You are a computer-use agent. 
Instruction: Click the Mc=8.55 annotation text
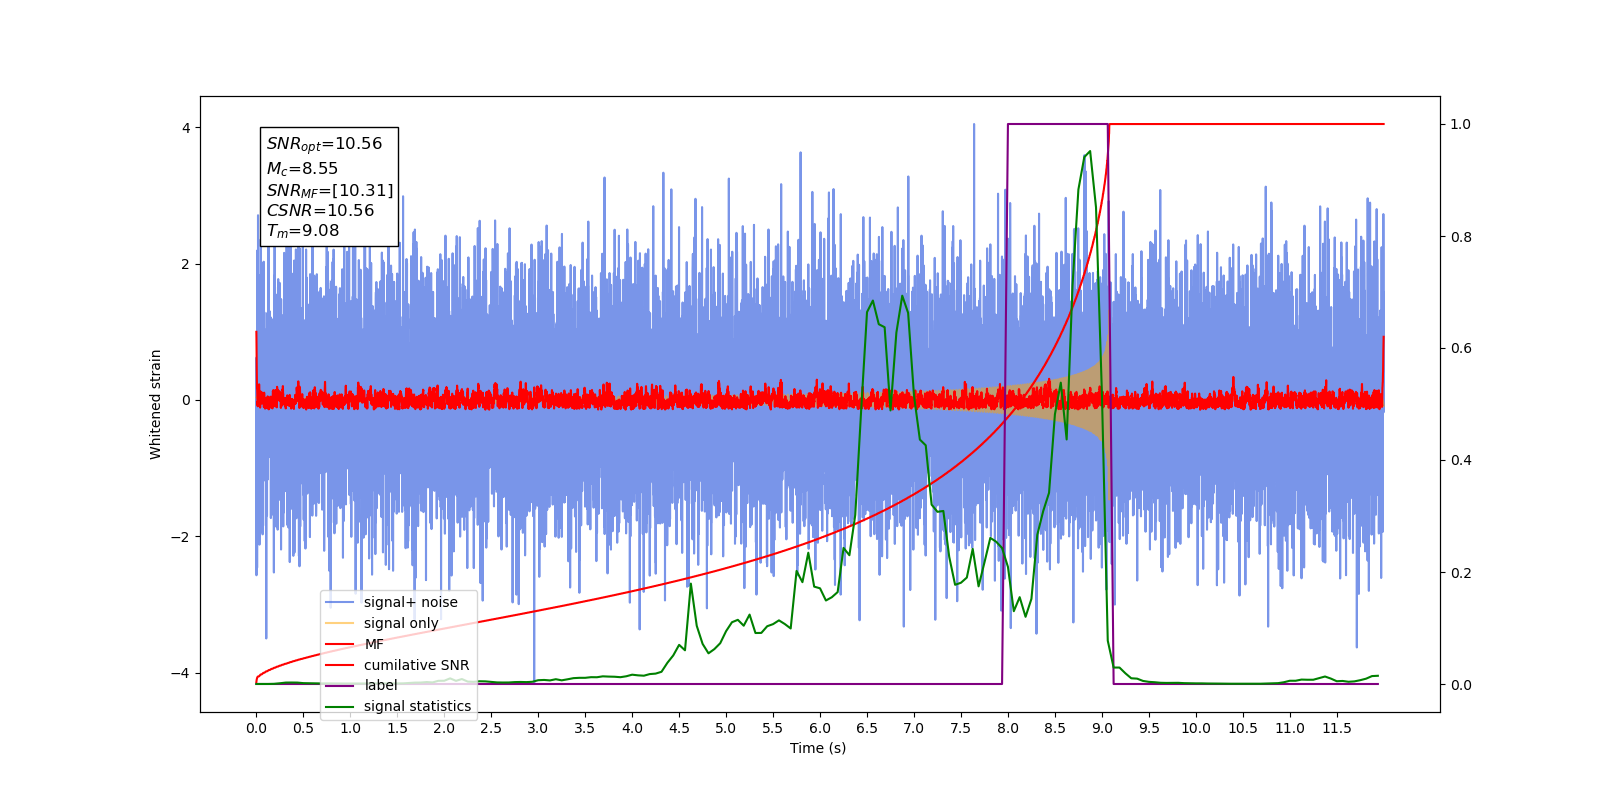(302, 169)
